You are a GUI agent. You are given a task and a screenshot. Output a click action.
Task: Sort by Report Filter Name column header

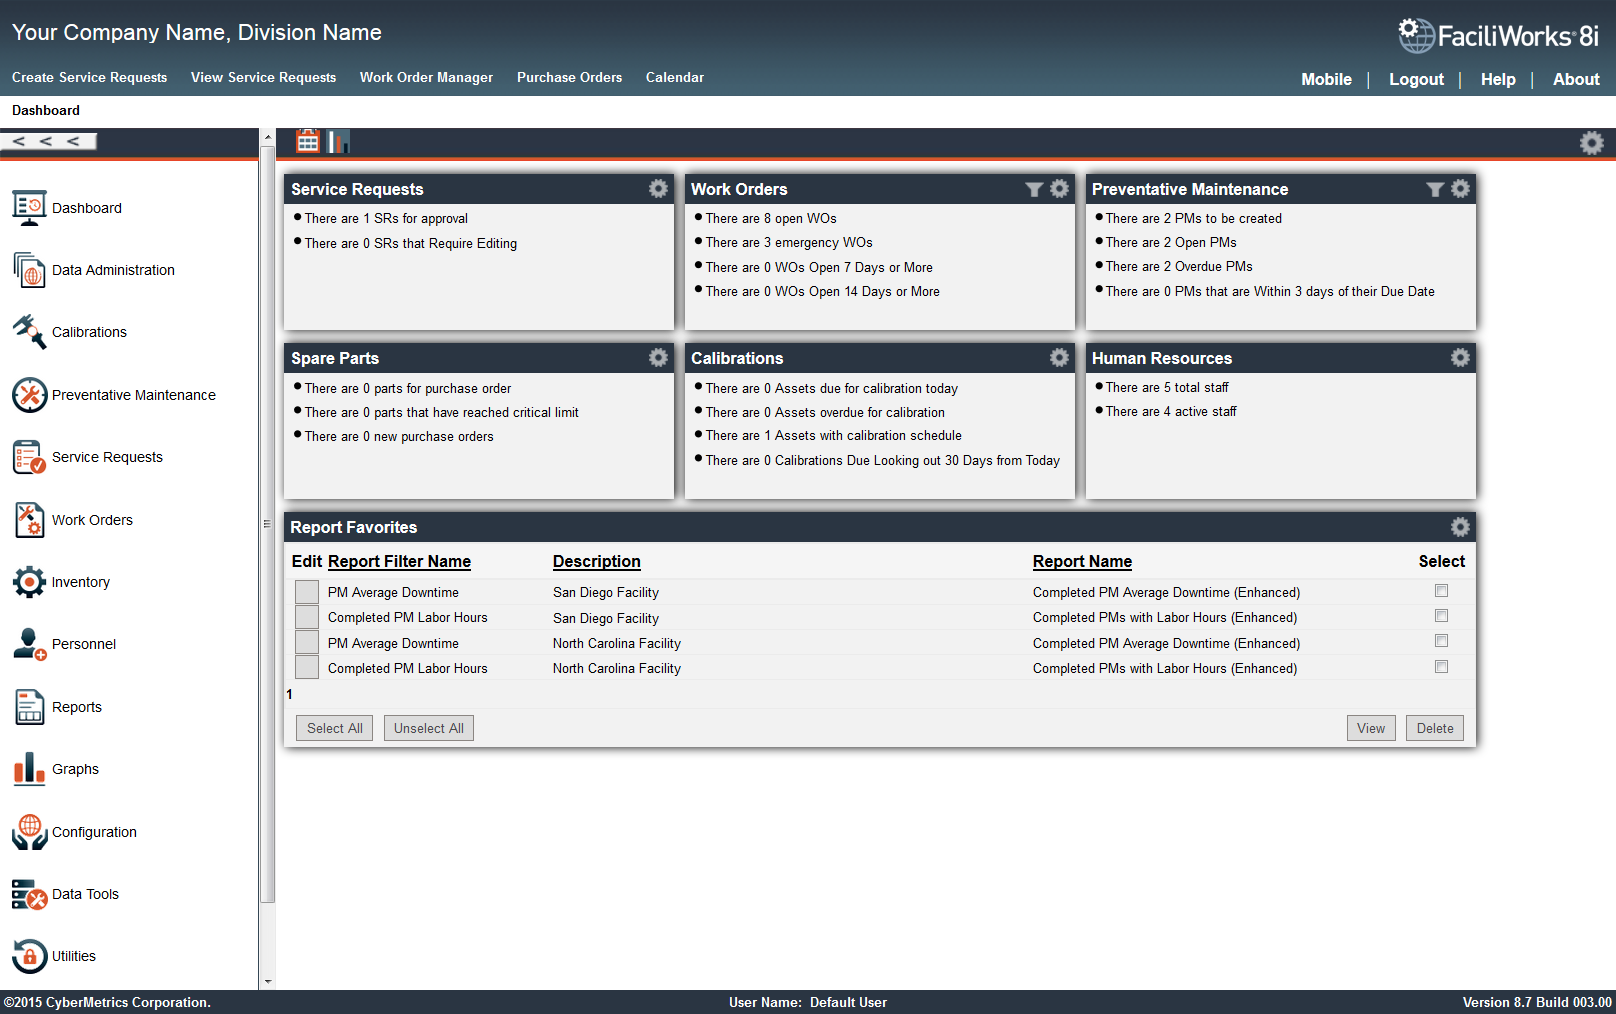[x=399, y=562]
